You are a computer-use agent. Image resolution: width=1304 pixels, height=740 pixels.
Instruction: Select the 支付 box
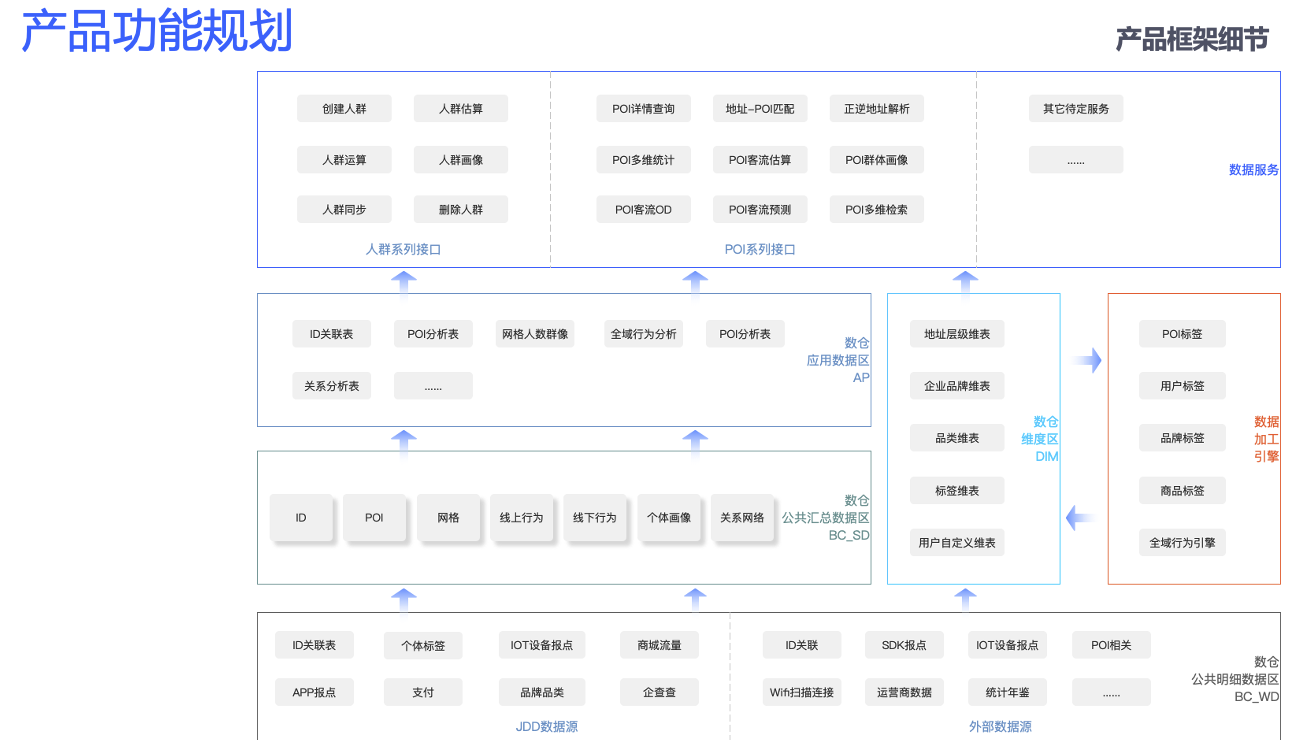pyautogui.click(x=423, y=692)
